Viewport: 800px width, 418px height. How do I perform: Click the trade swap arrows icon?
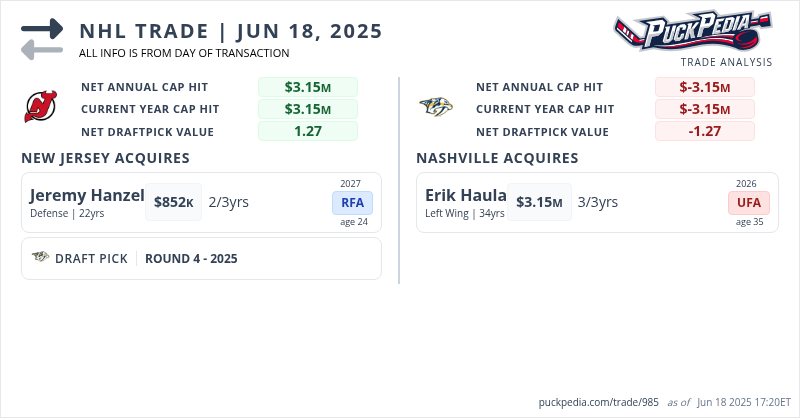point(42,38)
